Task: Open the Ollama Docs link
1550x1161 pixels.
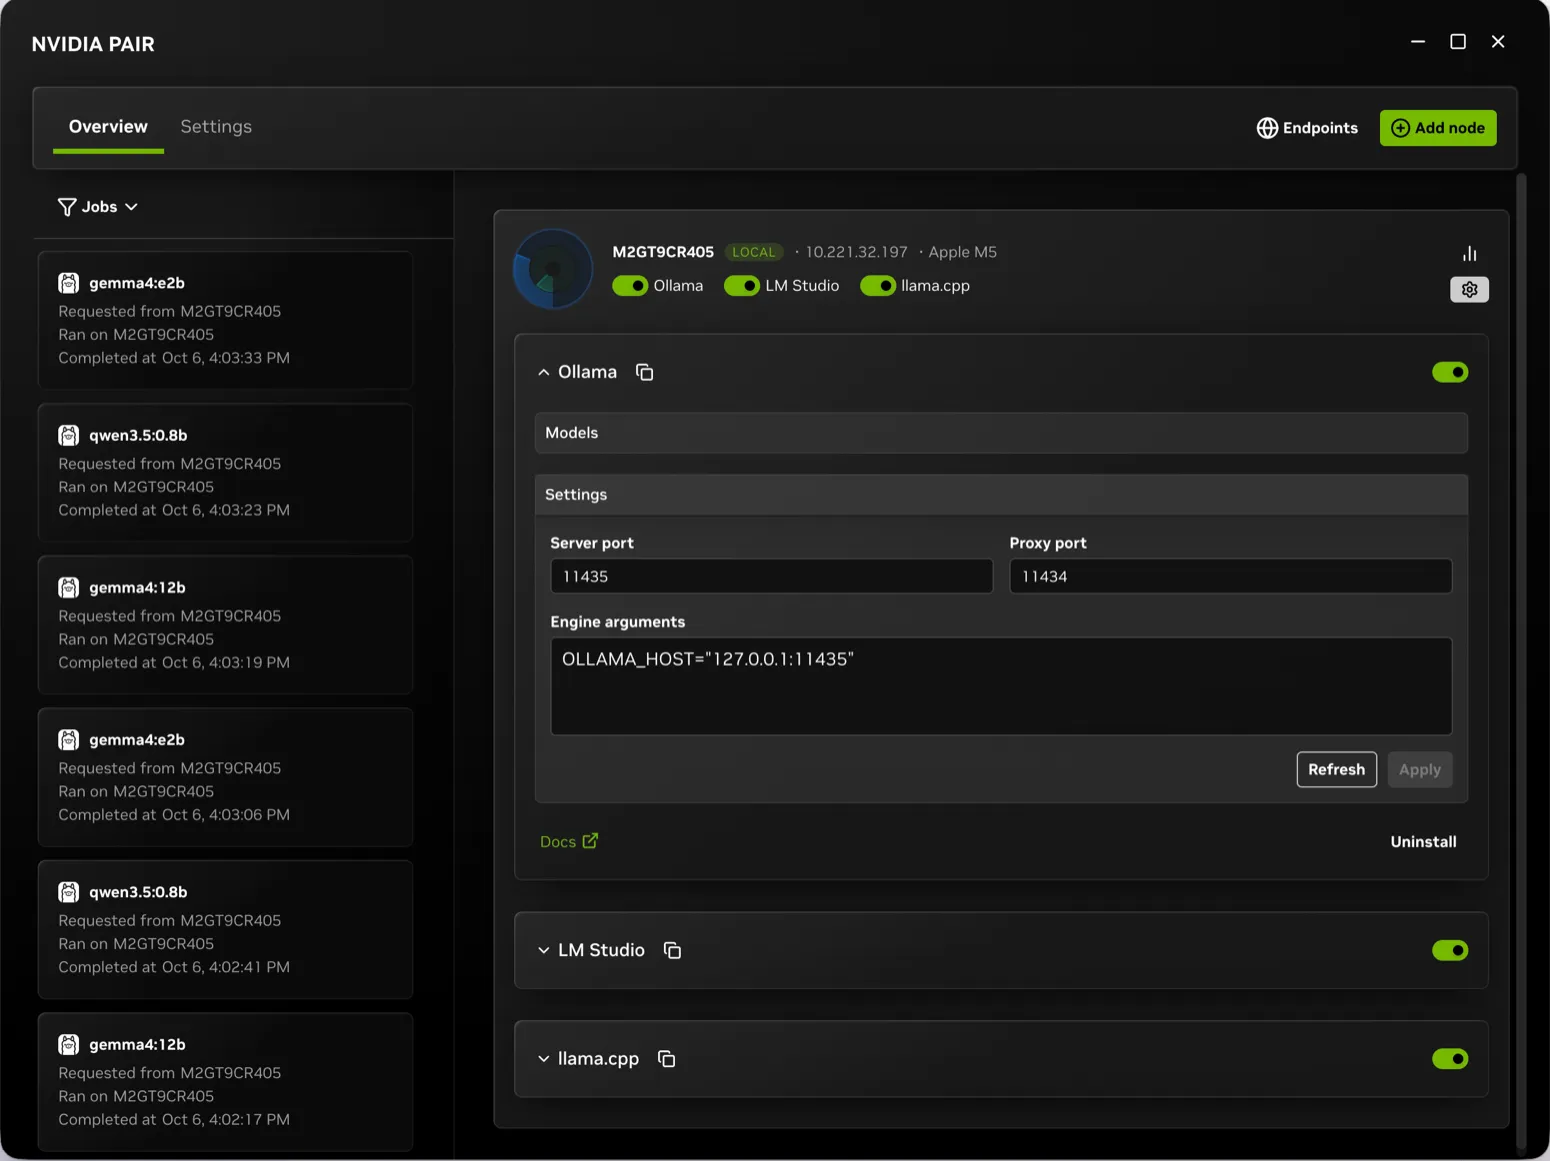Action: (569, 842)
